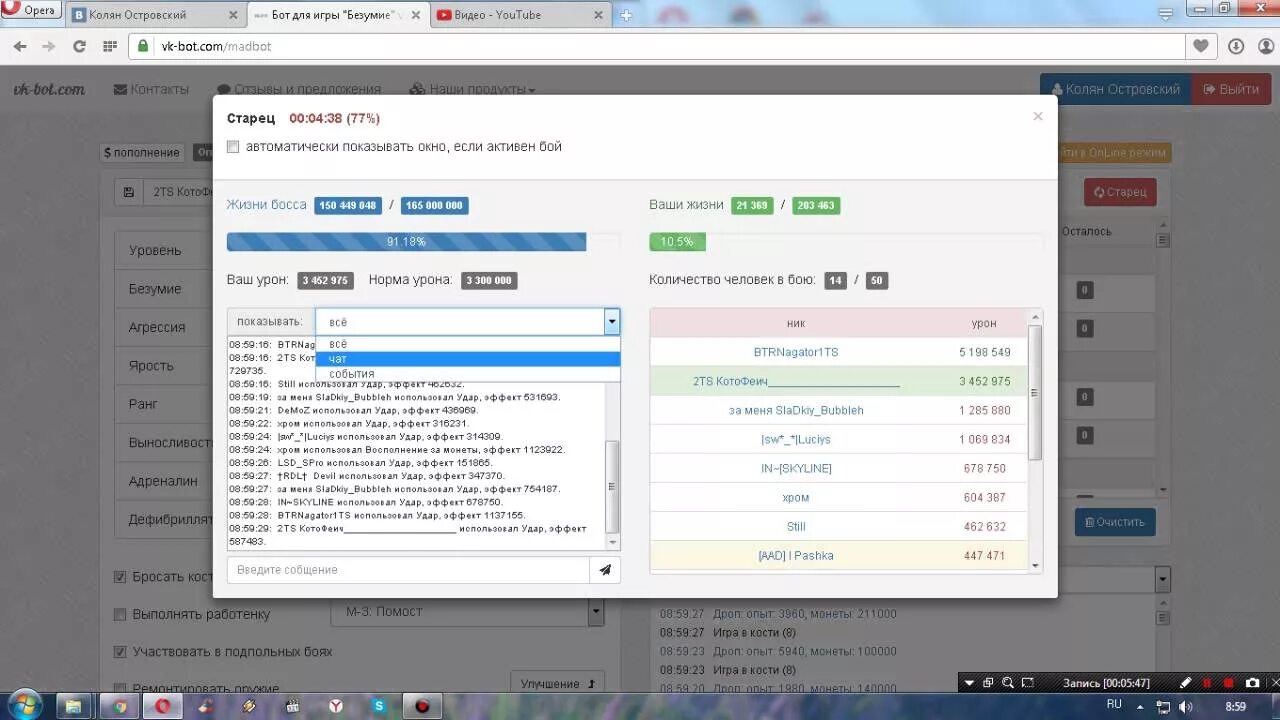
Task: Switch to Колян Островский browser tab
Action: (x=155, y=15)
